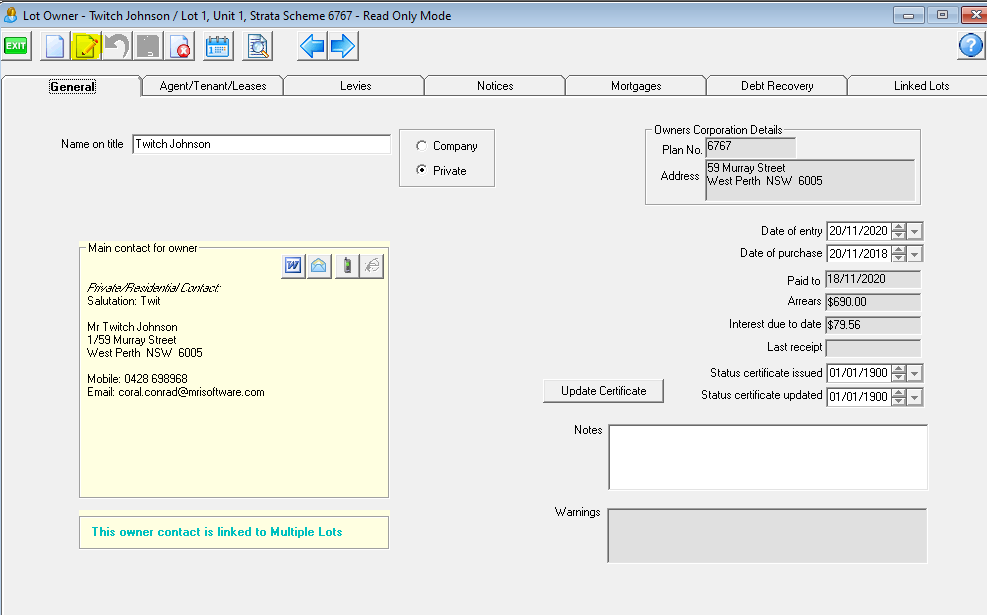Create a new record with blank page icon
The width and height of the screenshot is (987, 615).
[x=55, y=47]
